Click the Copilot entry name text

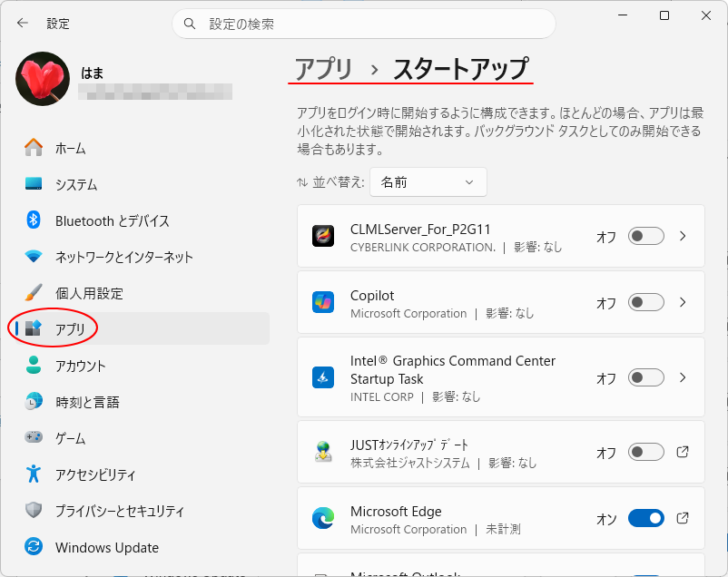point(372,295)
